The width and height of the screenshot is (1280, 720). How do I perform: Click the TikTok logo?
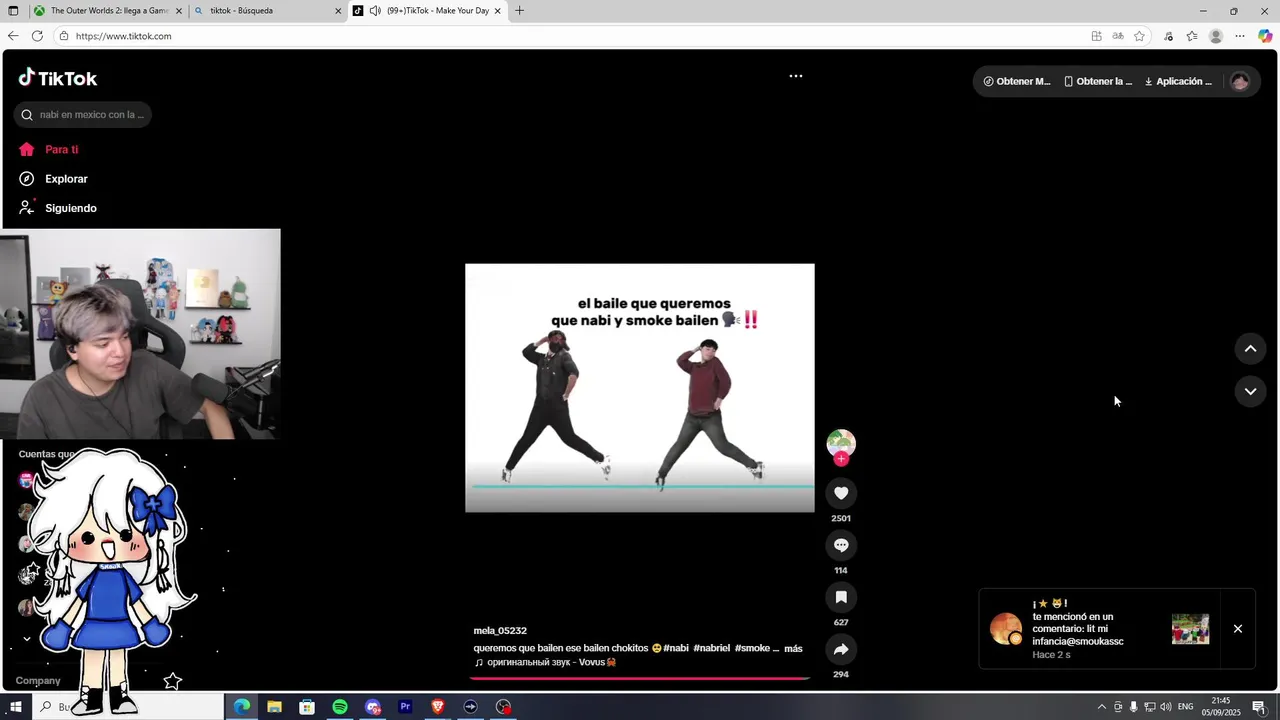point(58,78)
